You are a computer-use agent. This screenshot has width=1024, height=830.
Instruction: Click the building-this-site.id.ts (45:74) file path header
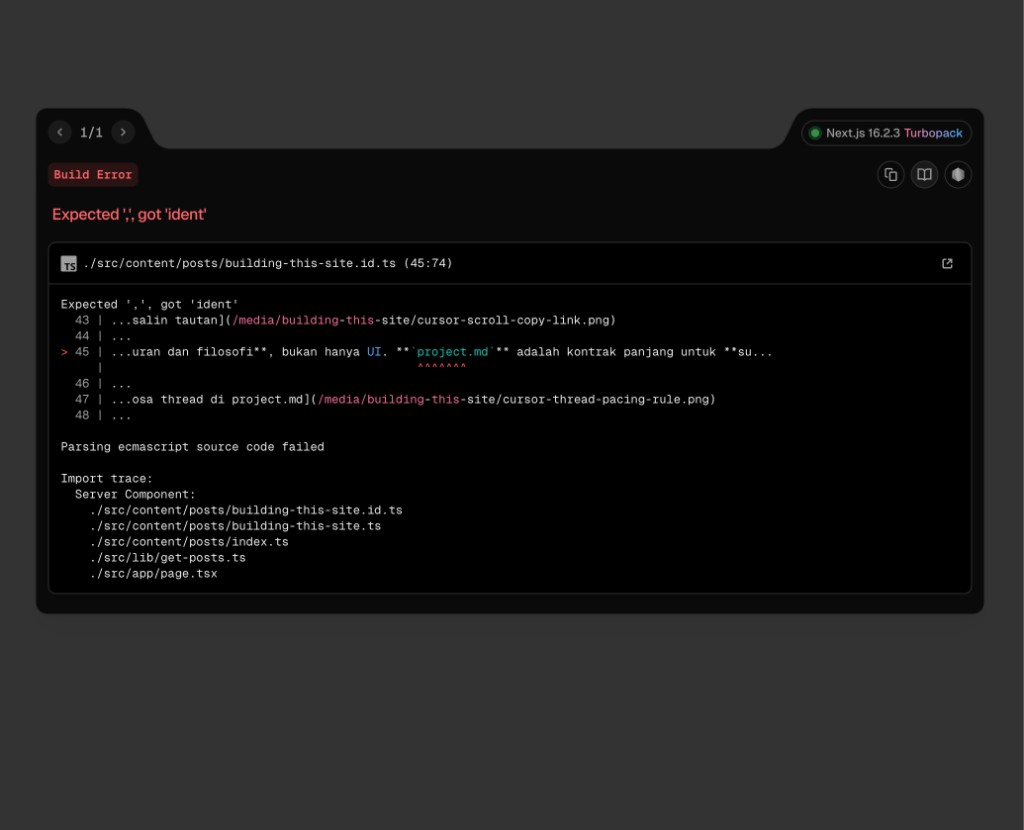[x=268, y=264]
